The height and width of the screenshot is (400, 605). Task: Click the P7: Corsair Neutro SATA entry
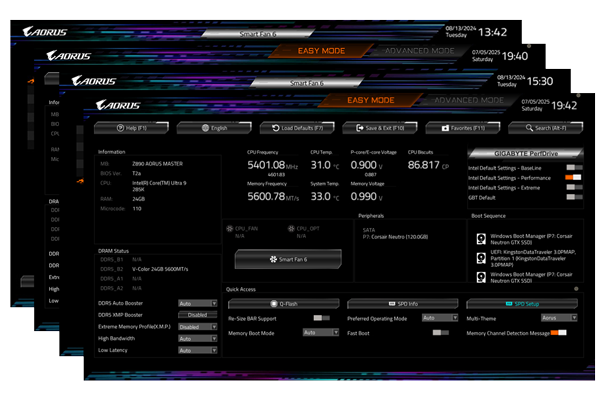[x=395, y=237]
